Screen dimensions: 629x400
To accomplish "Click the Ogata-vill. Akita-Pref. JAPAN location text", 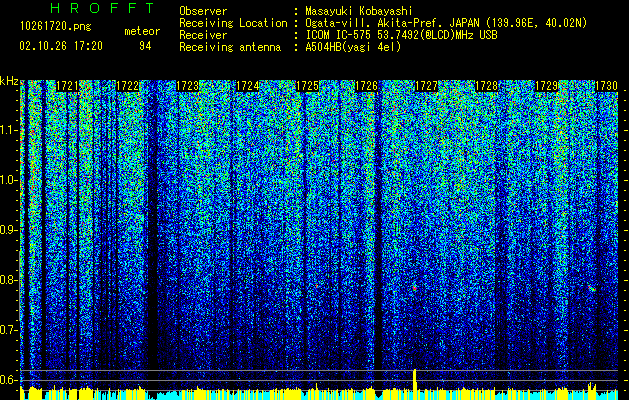I will [446, 23].
